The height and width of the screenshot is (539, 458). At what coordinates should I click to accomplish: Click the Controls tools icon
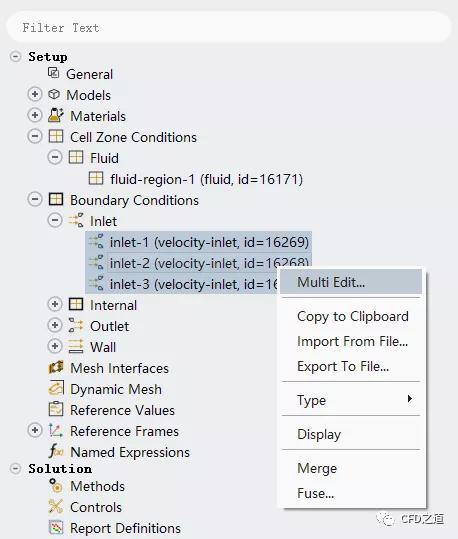click(56, 507)
